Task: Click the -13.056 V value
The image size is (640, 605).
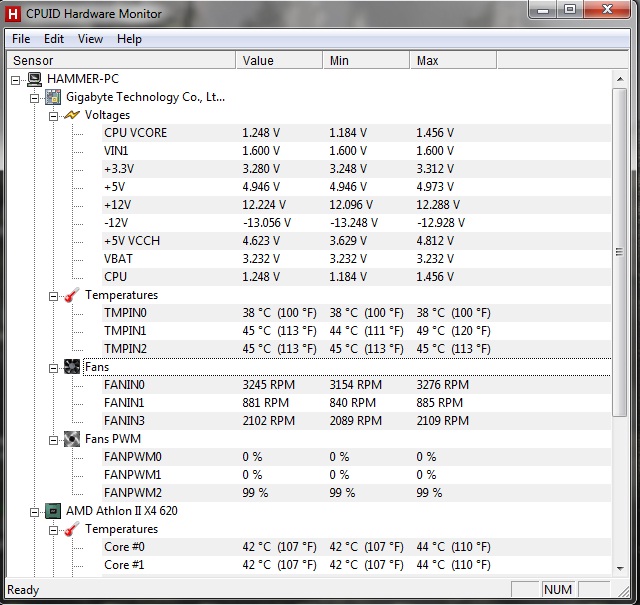Action: click(267, 223)
